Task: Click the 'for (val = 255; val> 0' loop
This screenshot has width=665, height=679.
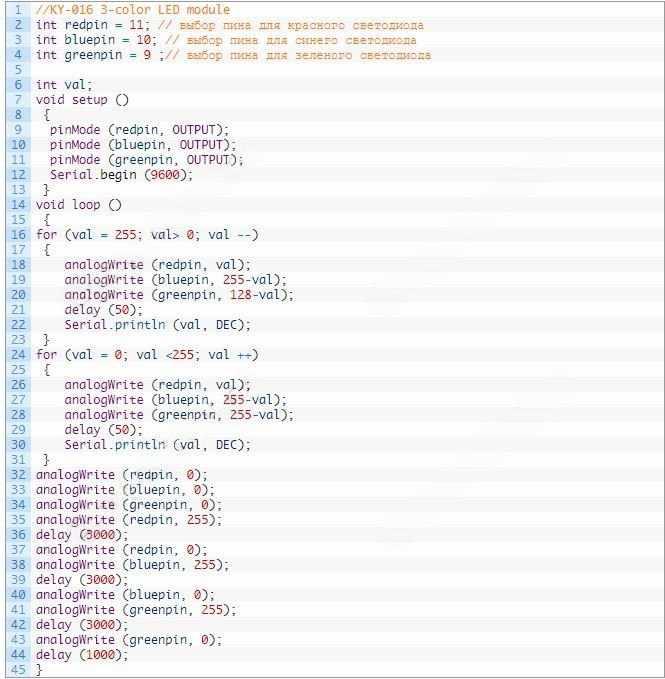Action: tap(147, 235)
